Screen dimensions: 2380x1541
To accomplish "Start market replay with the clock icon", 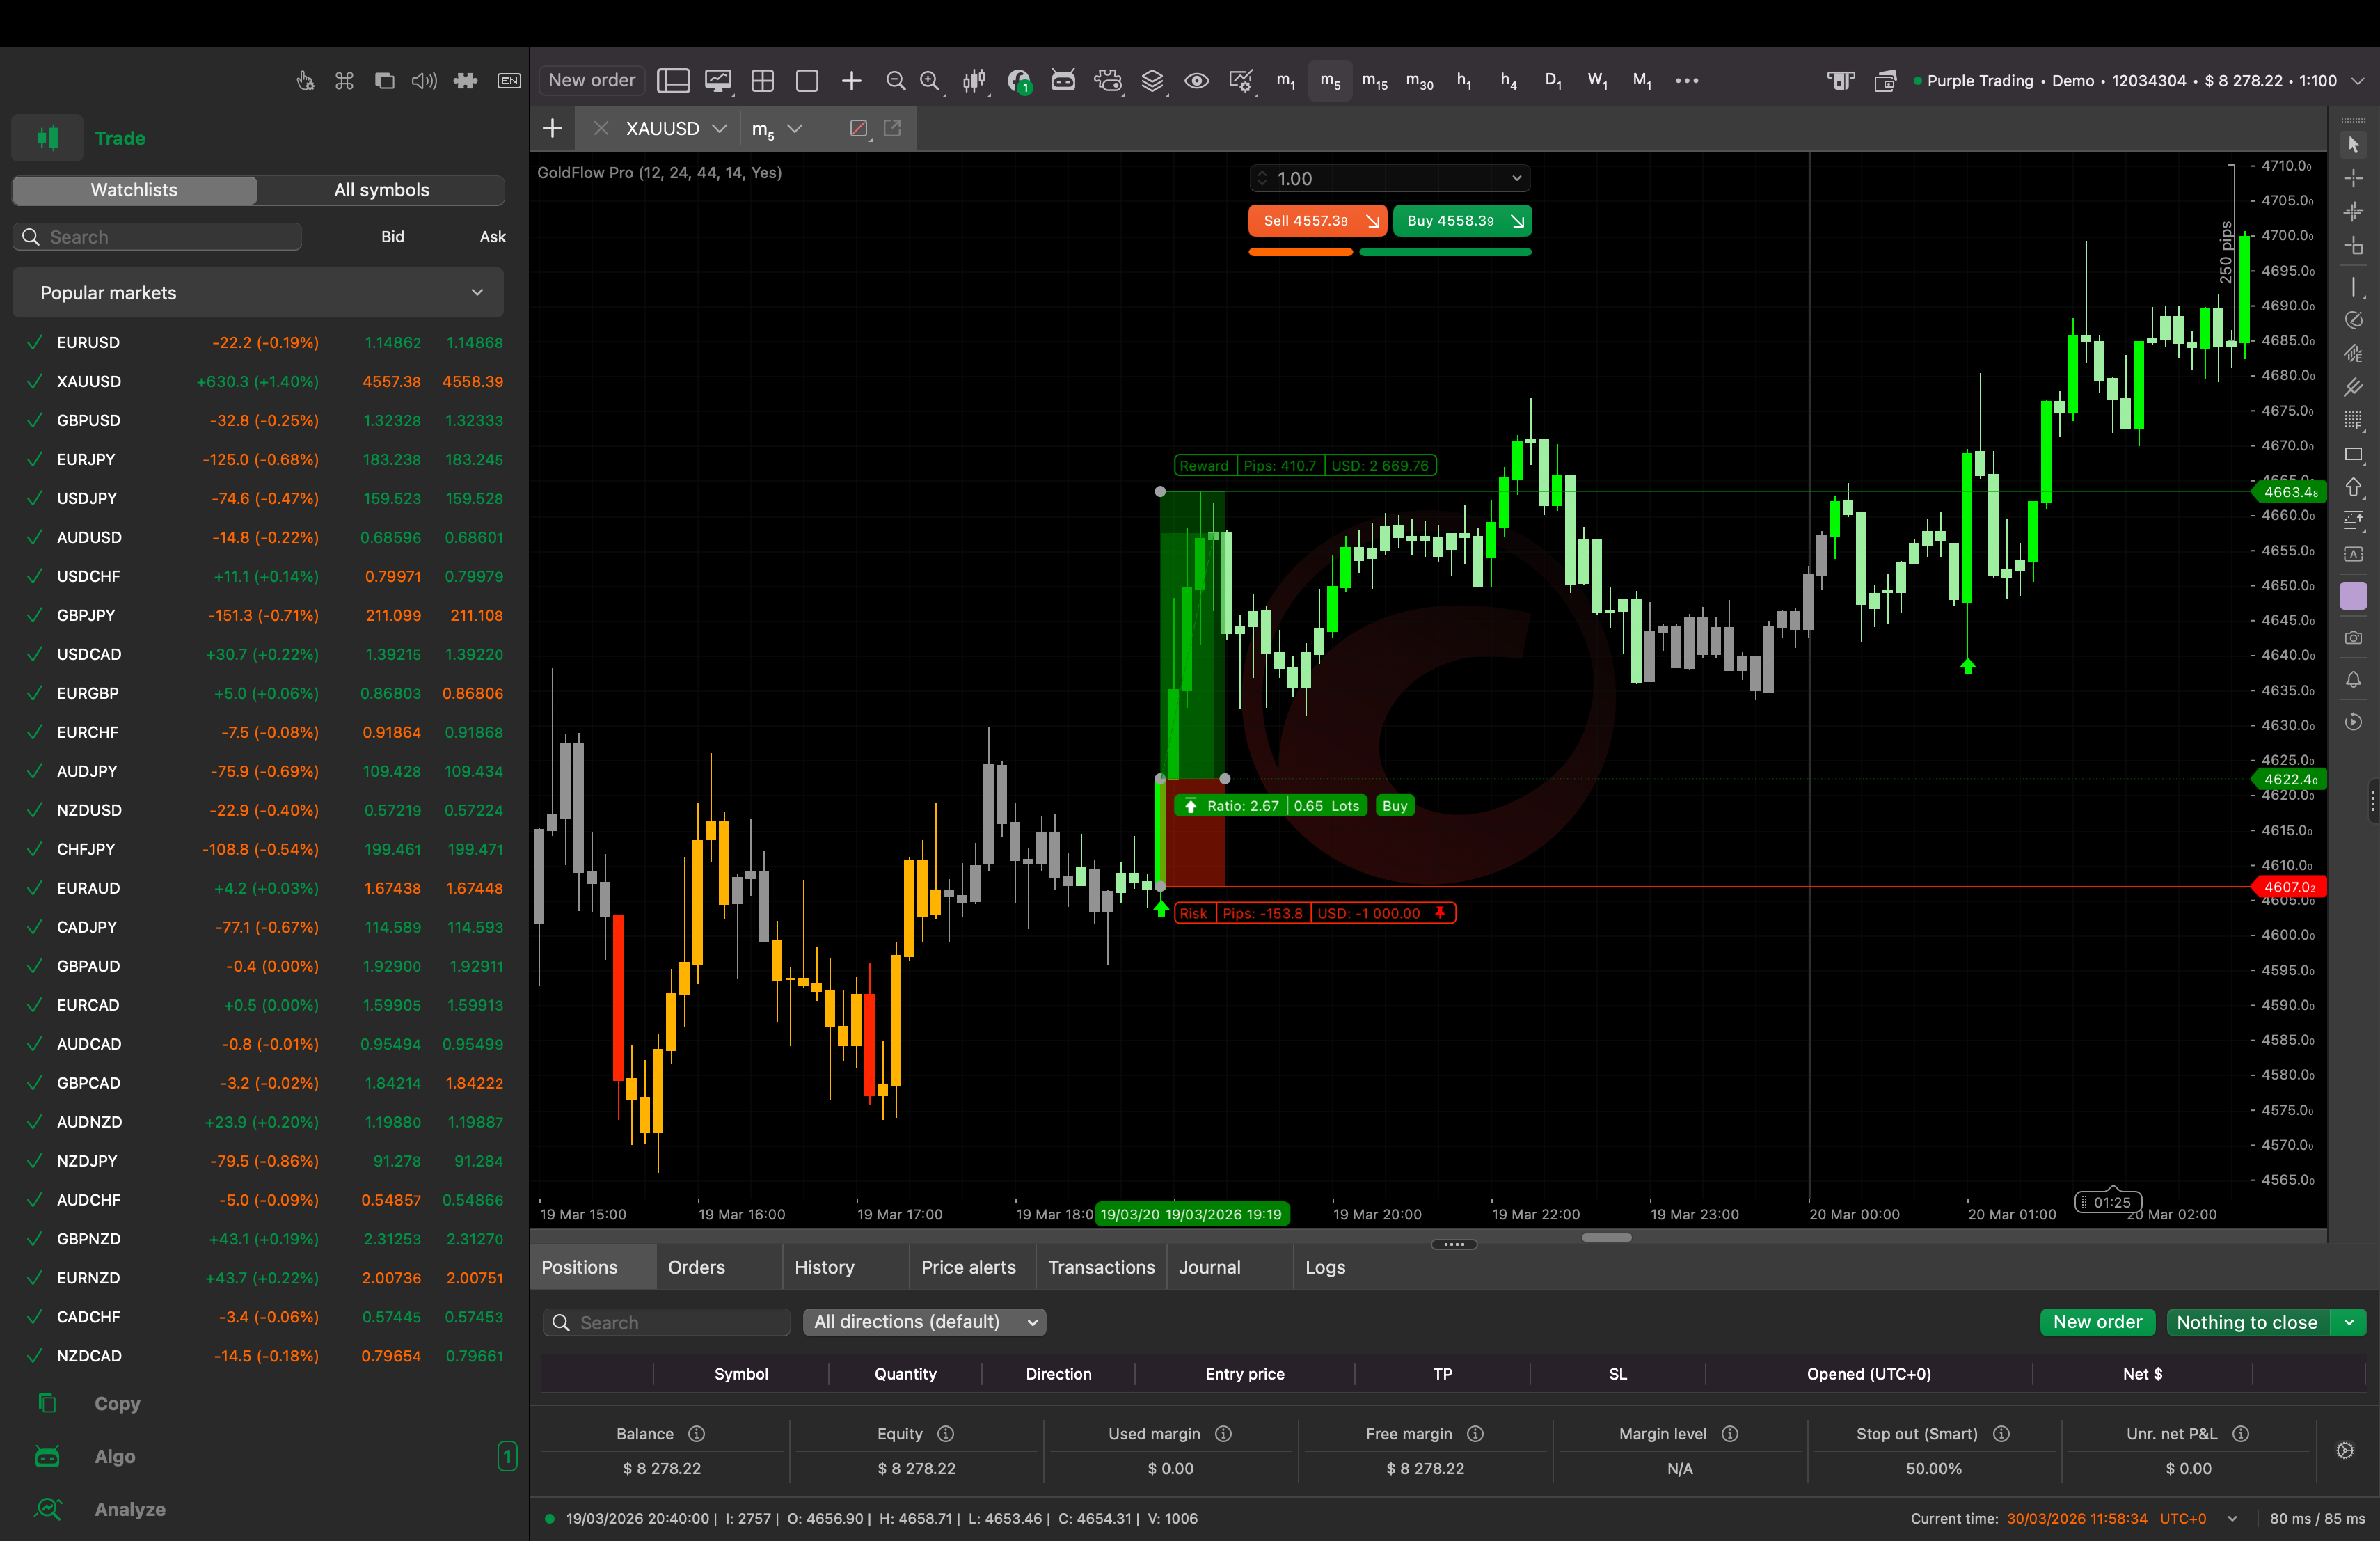I will tap(2354, 722).
